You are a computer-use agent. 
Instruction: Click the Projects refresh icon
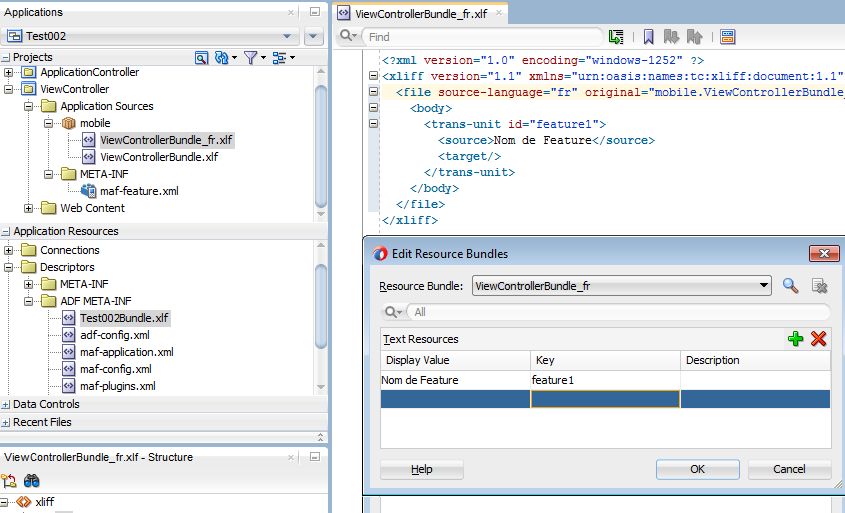click(x=223, y=58)
